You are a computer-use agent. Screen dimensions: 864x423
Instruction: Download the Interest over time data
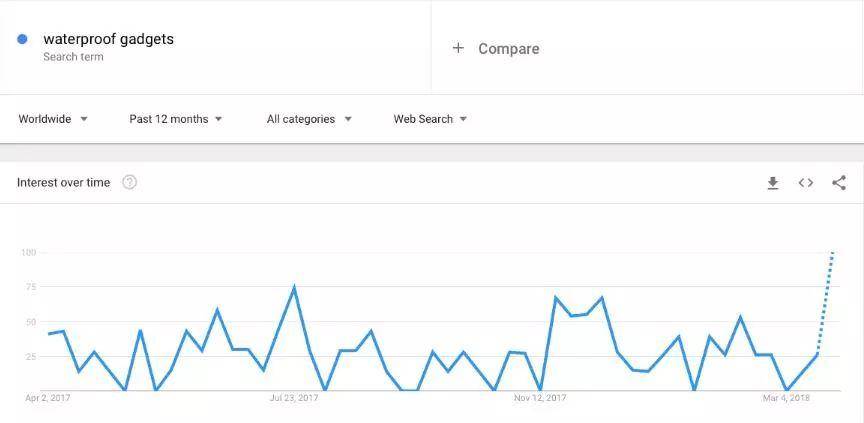point(772,183)
